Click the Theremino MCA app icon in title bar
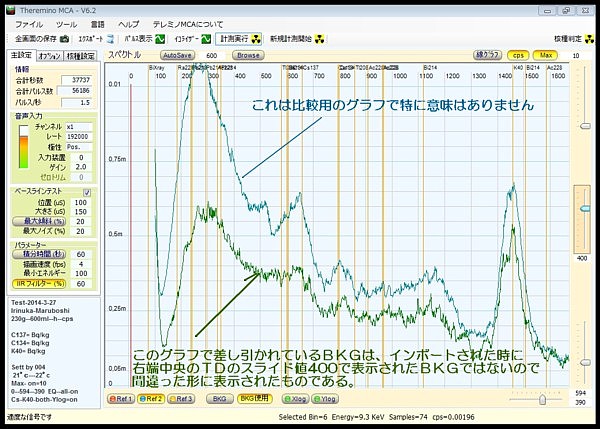 pos(10,10)
